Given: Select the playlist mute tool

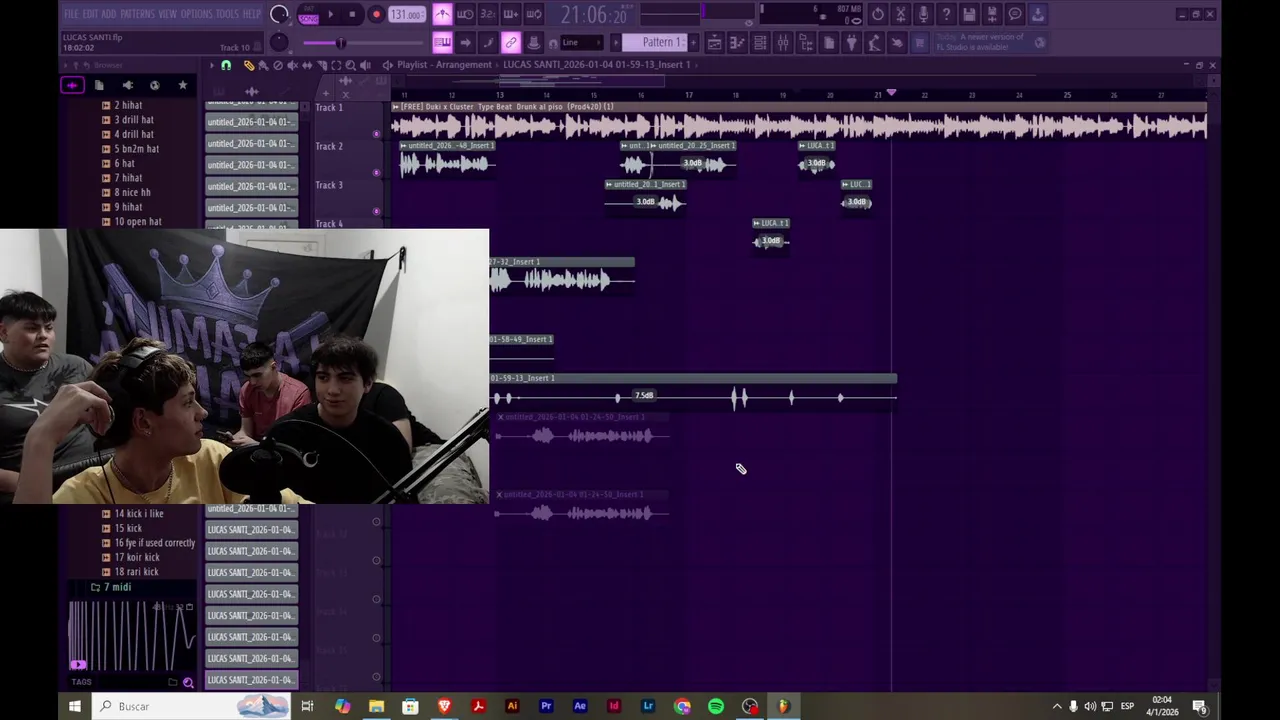Looking at the screenshot, I should [292, 65].
